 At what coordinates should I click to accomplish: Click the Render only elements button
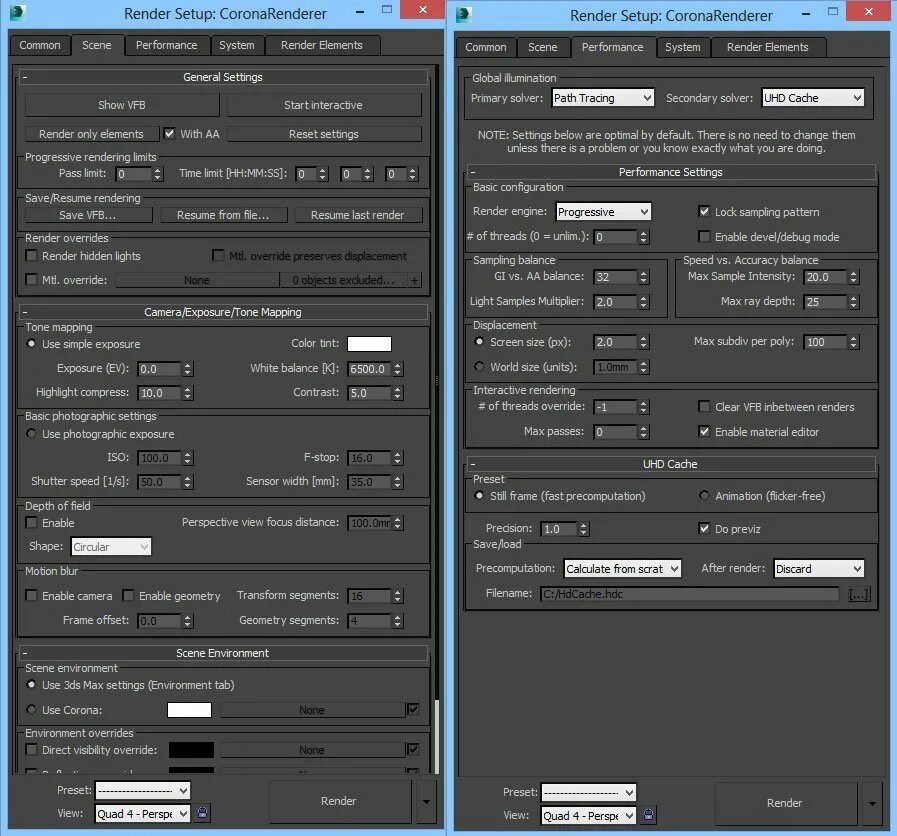coord(92,134)
